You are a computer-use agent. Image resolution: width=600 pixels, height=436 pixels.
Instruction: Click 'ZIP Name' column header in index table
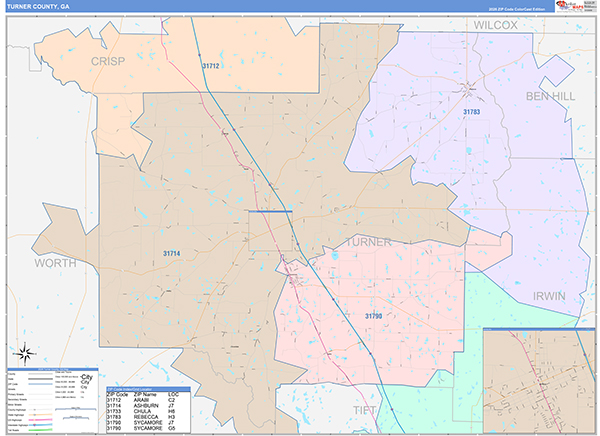pos(145,394)
